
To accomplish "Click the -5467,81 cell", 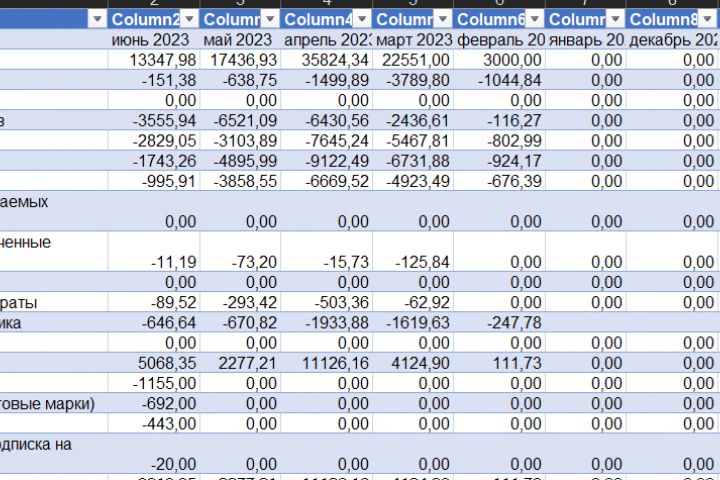I will (x=413, y=141).
